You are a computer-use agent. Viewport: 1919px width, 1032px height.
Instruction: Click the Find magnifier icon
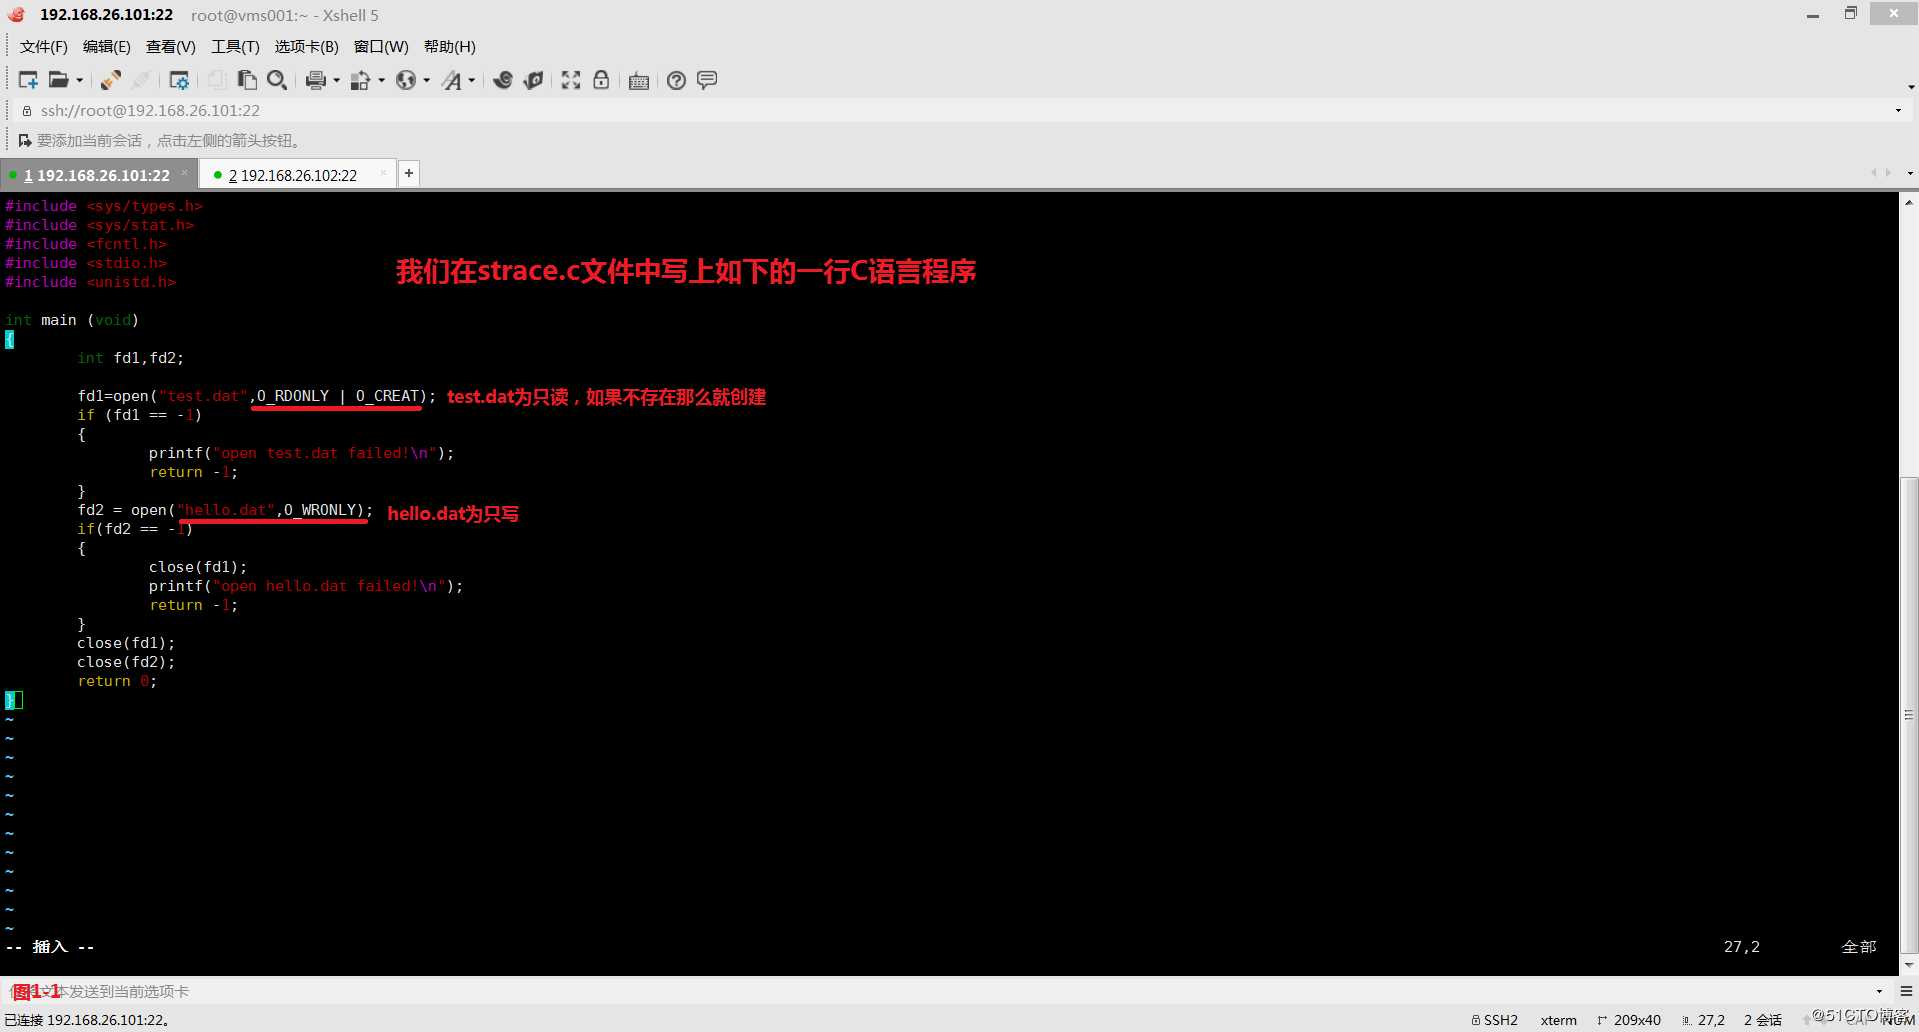(277, 80)
